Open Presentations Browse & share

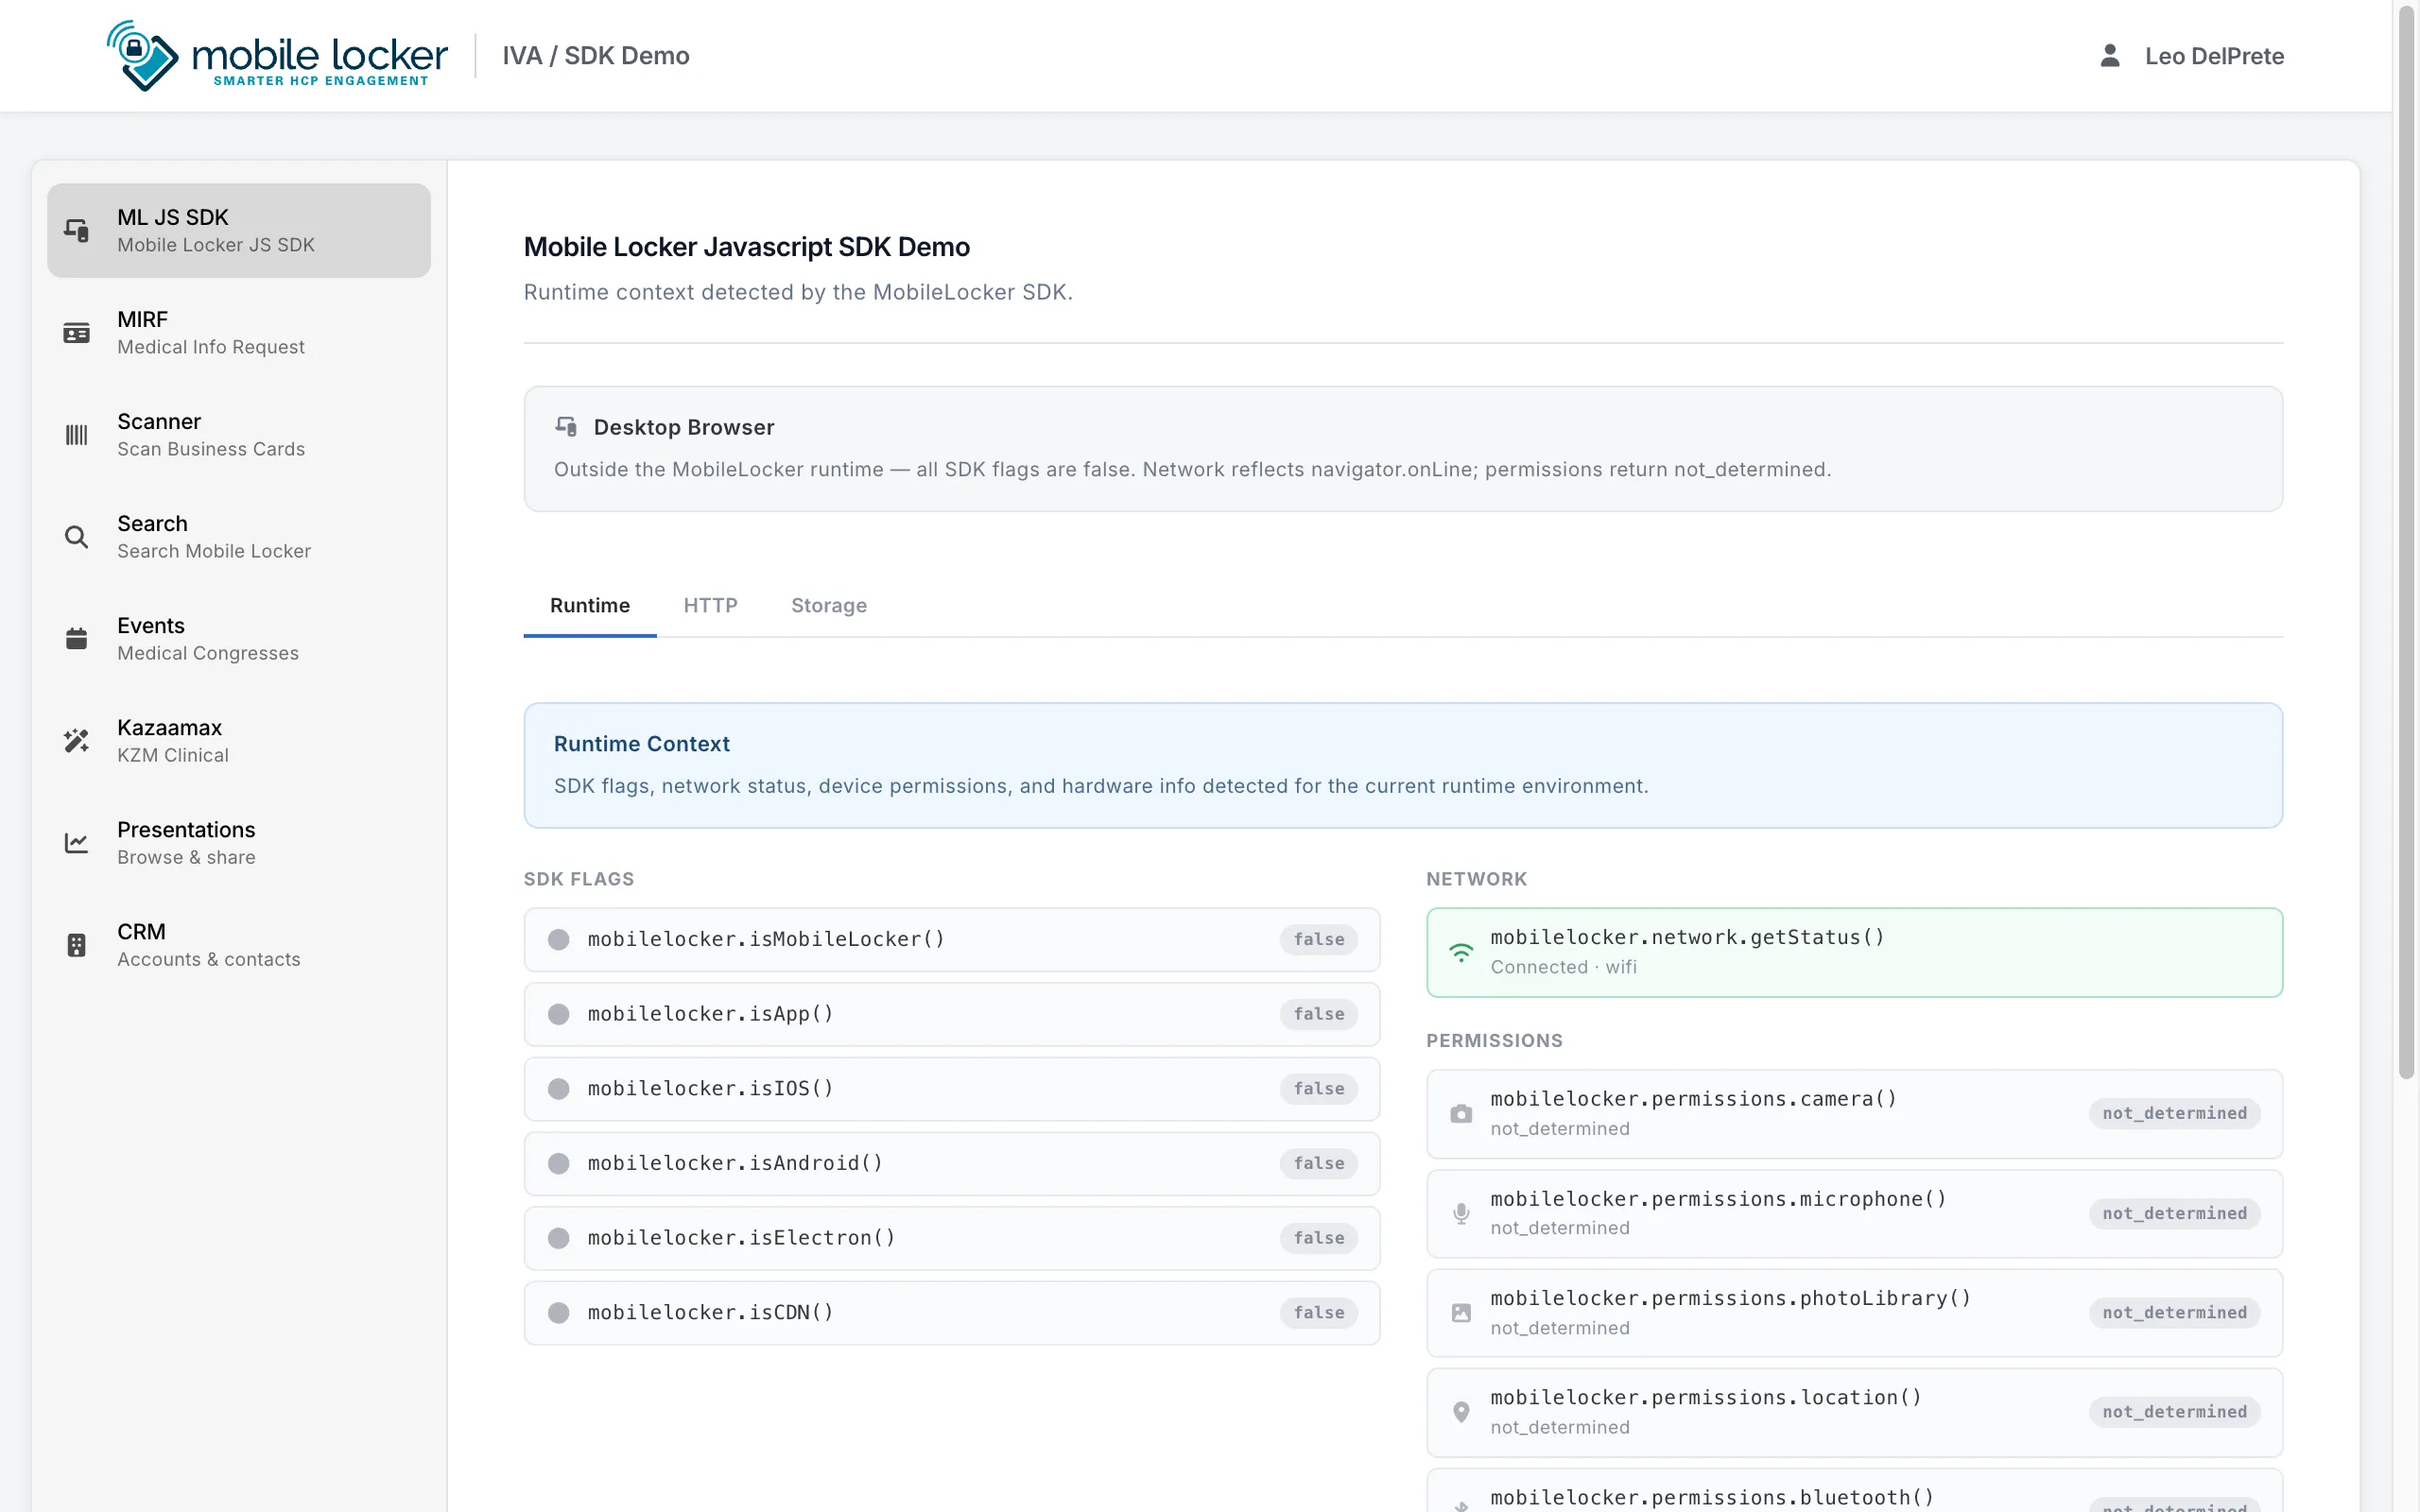pyautogui.click(x=239, y=843)
